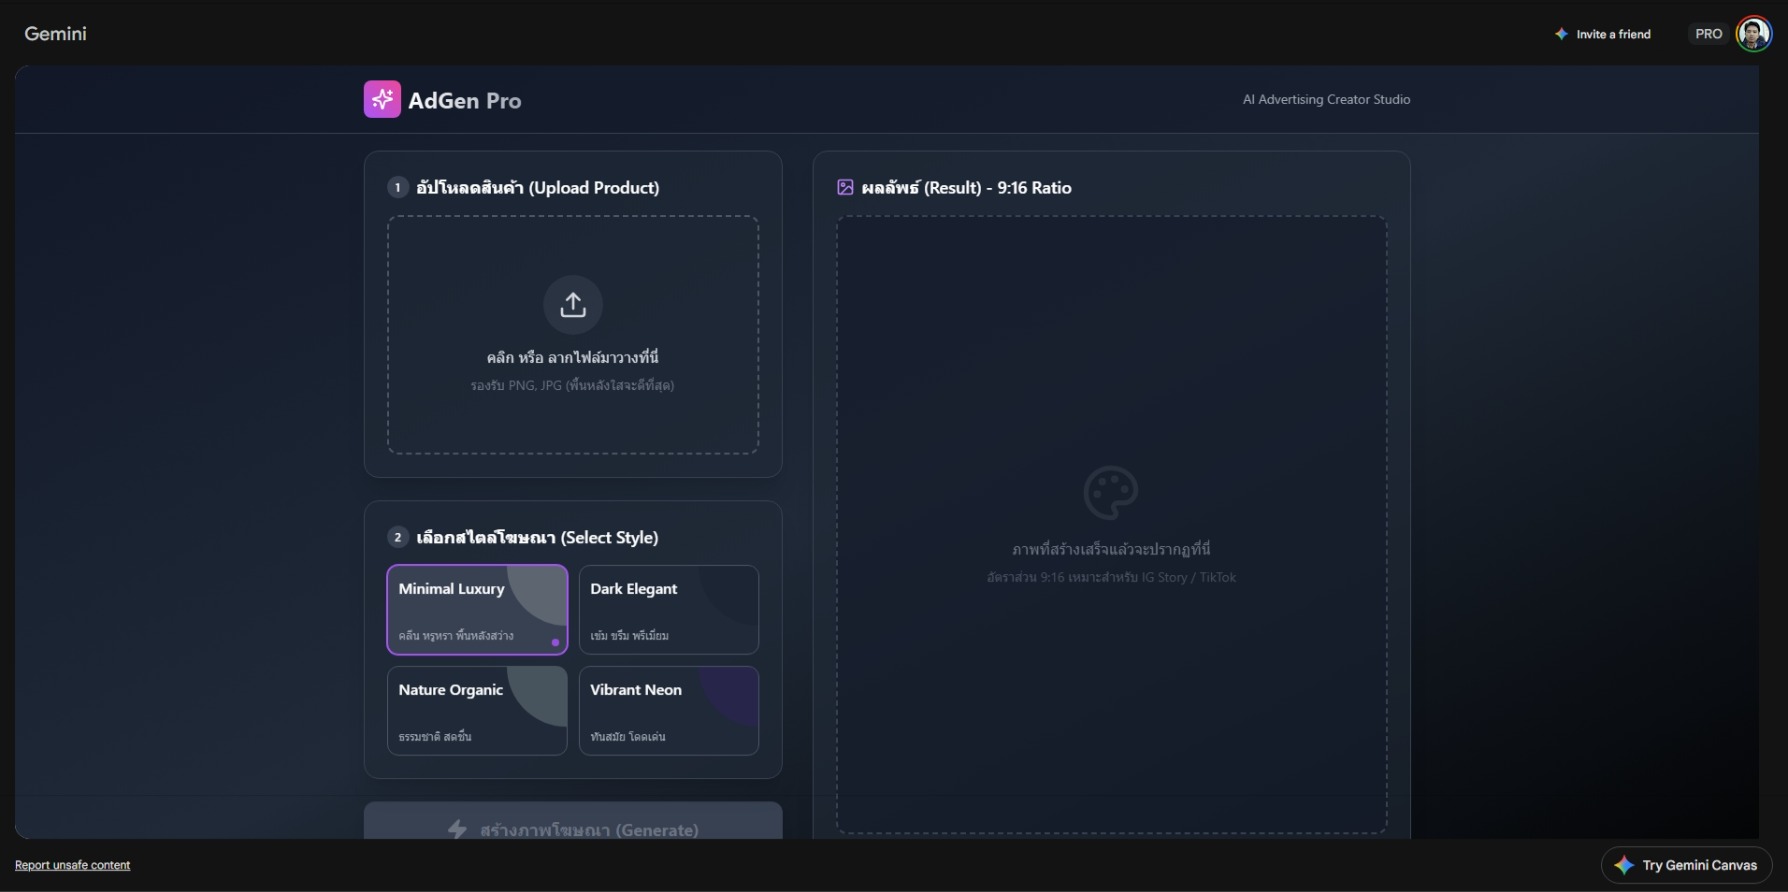Open the Report unsafe content link
Viewport: 1788px width, 892px height.
(x=72, y=865)
